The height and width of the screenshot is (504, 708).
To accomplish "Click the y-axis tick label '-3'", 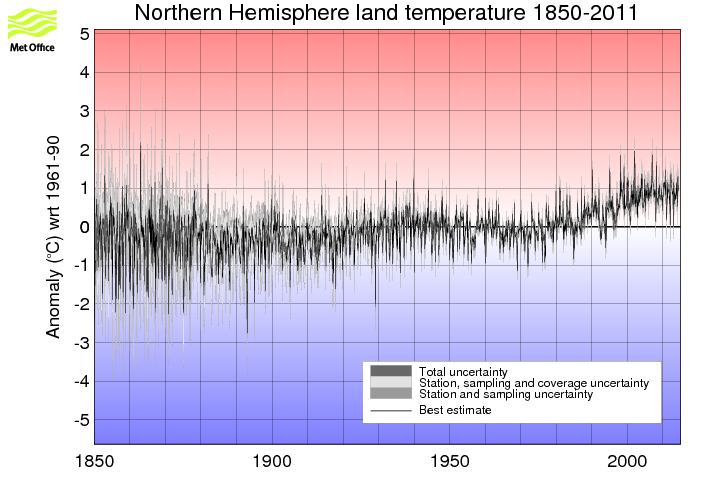I will coord(82,343).
